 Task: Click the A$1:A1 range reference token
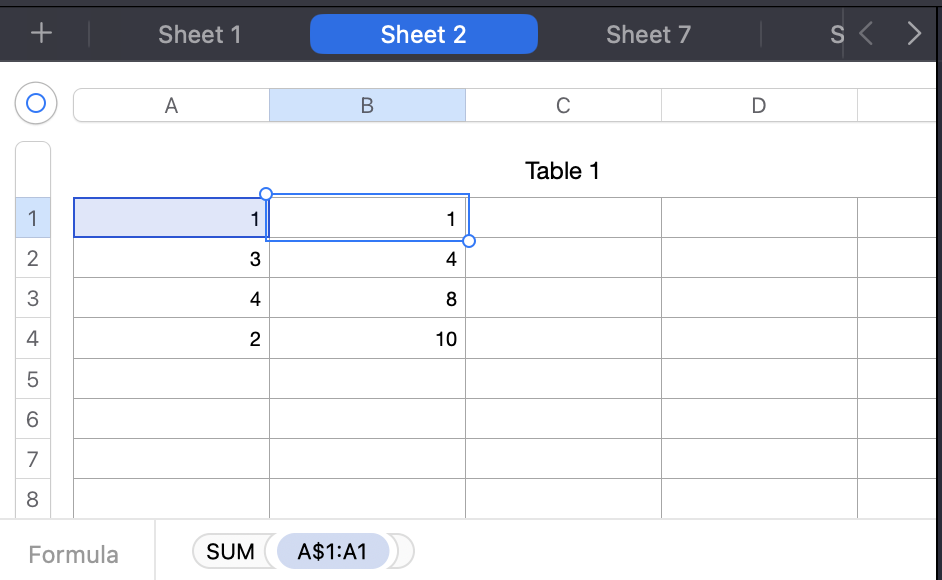(x=333, y=551)
